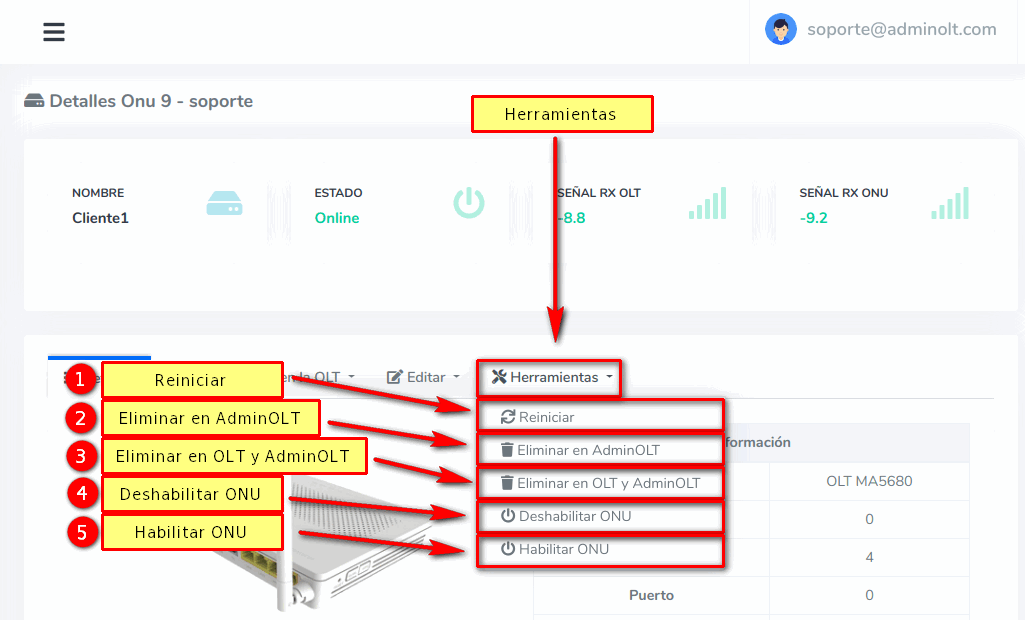Expand the Editar dropdown
This screenshot has width=1025, height=620.
[x=424, y=377]
